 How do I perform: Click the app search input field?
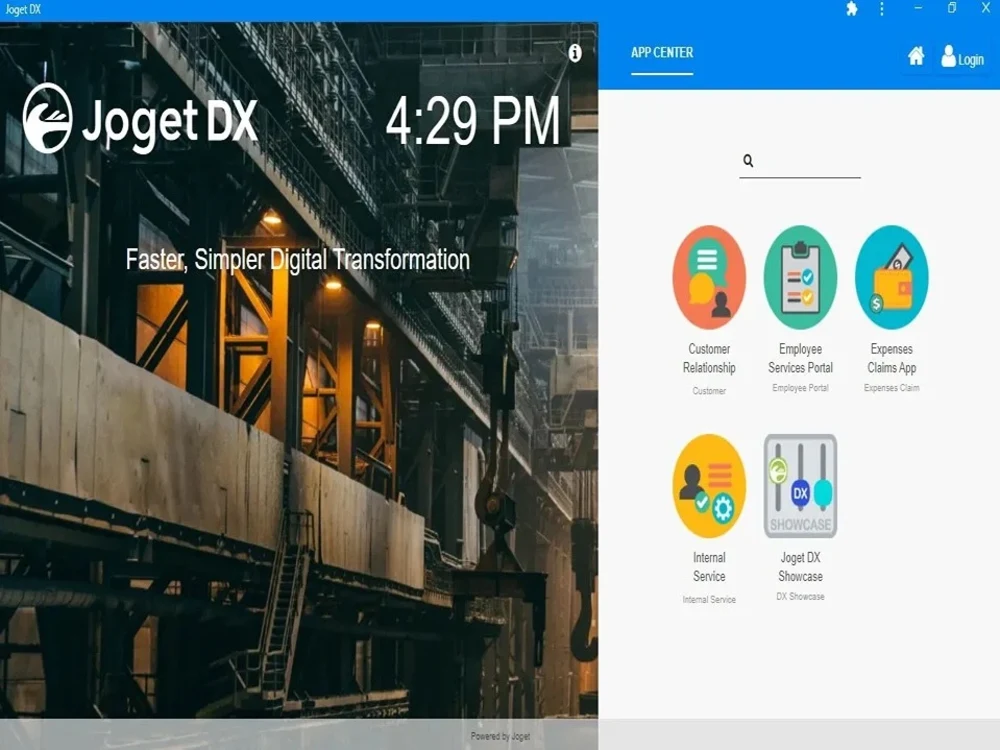[800, 161]
